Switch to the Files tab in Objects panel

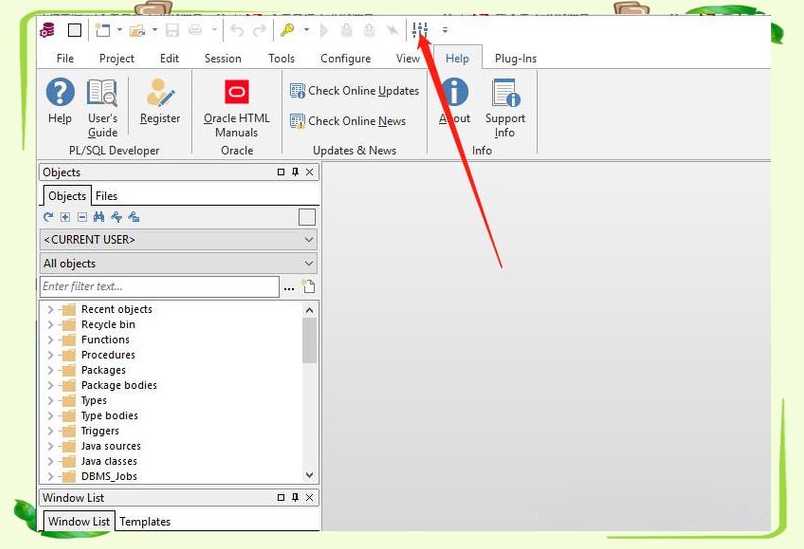pos(106,196)
